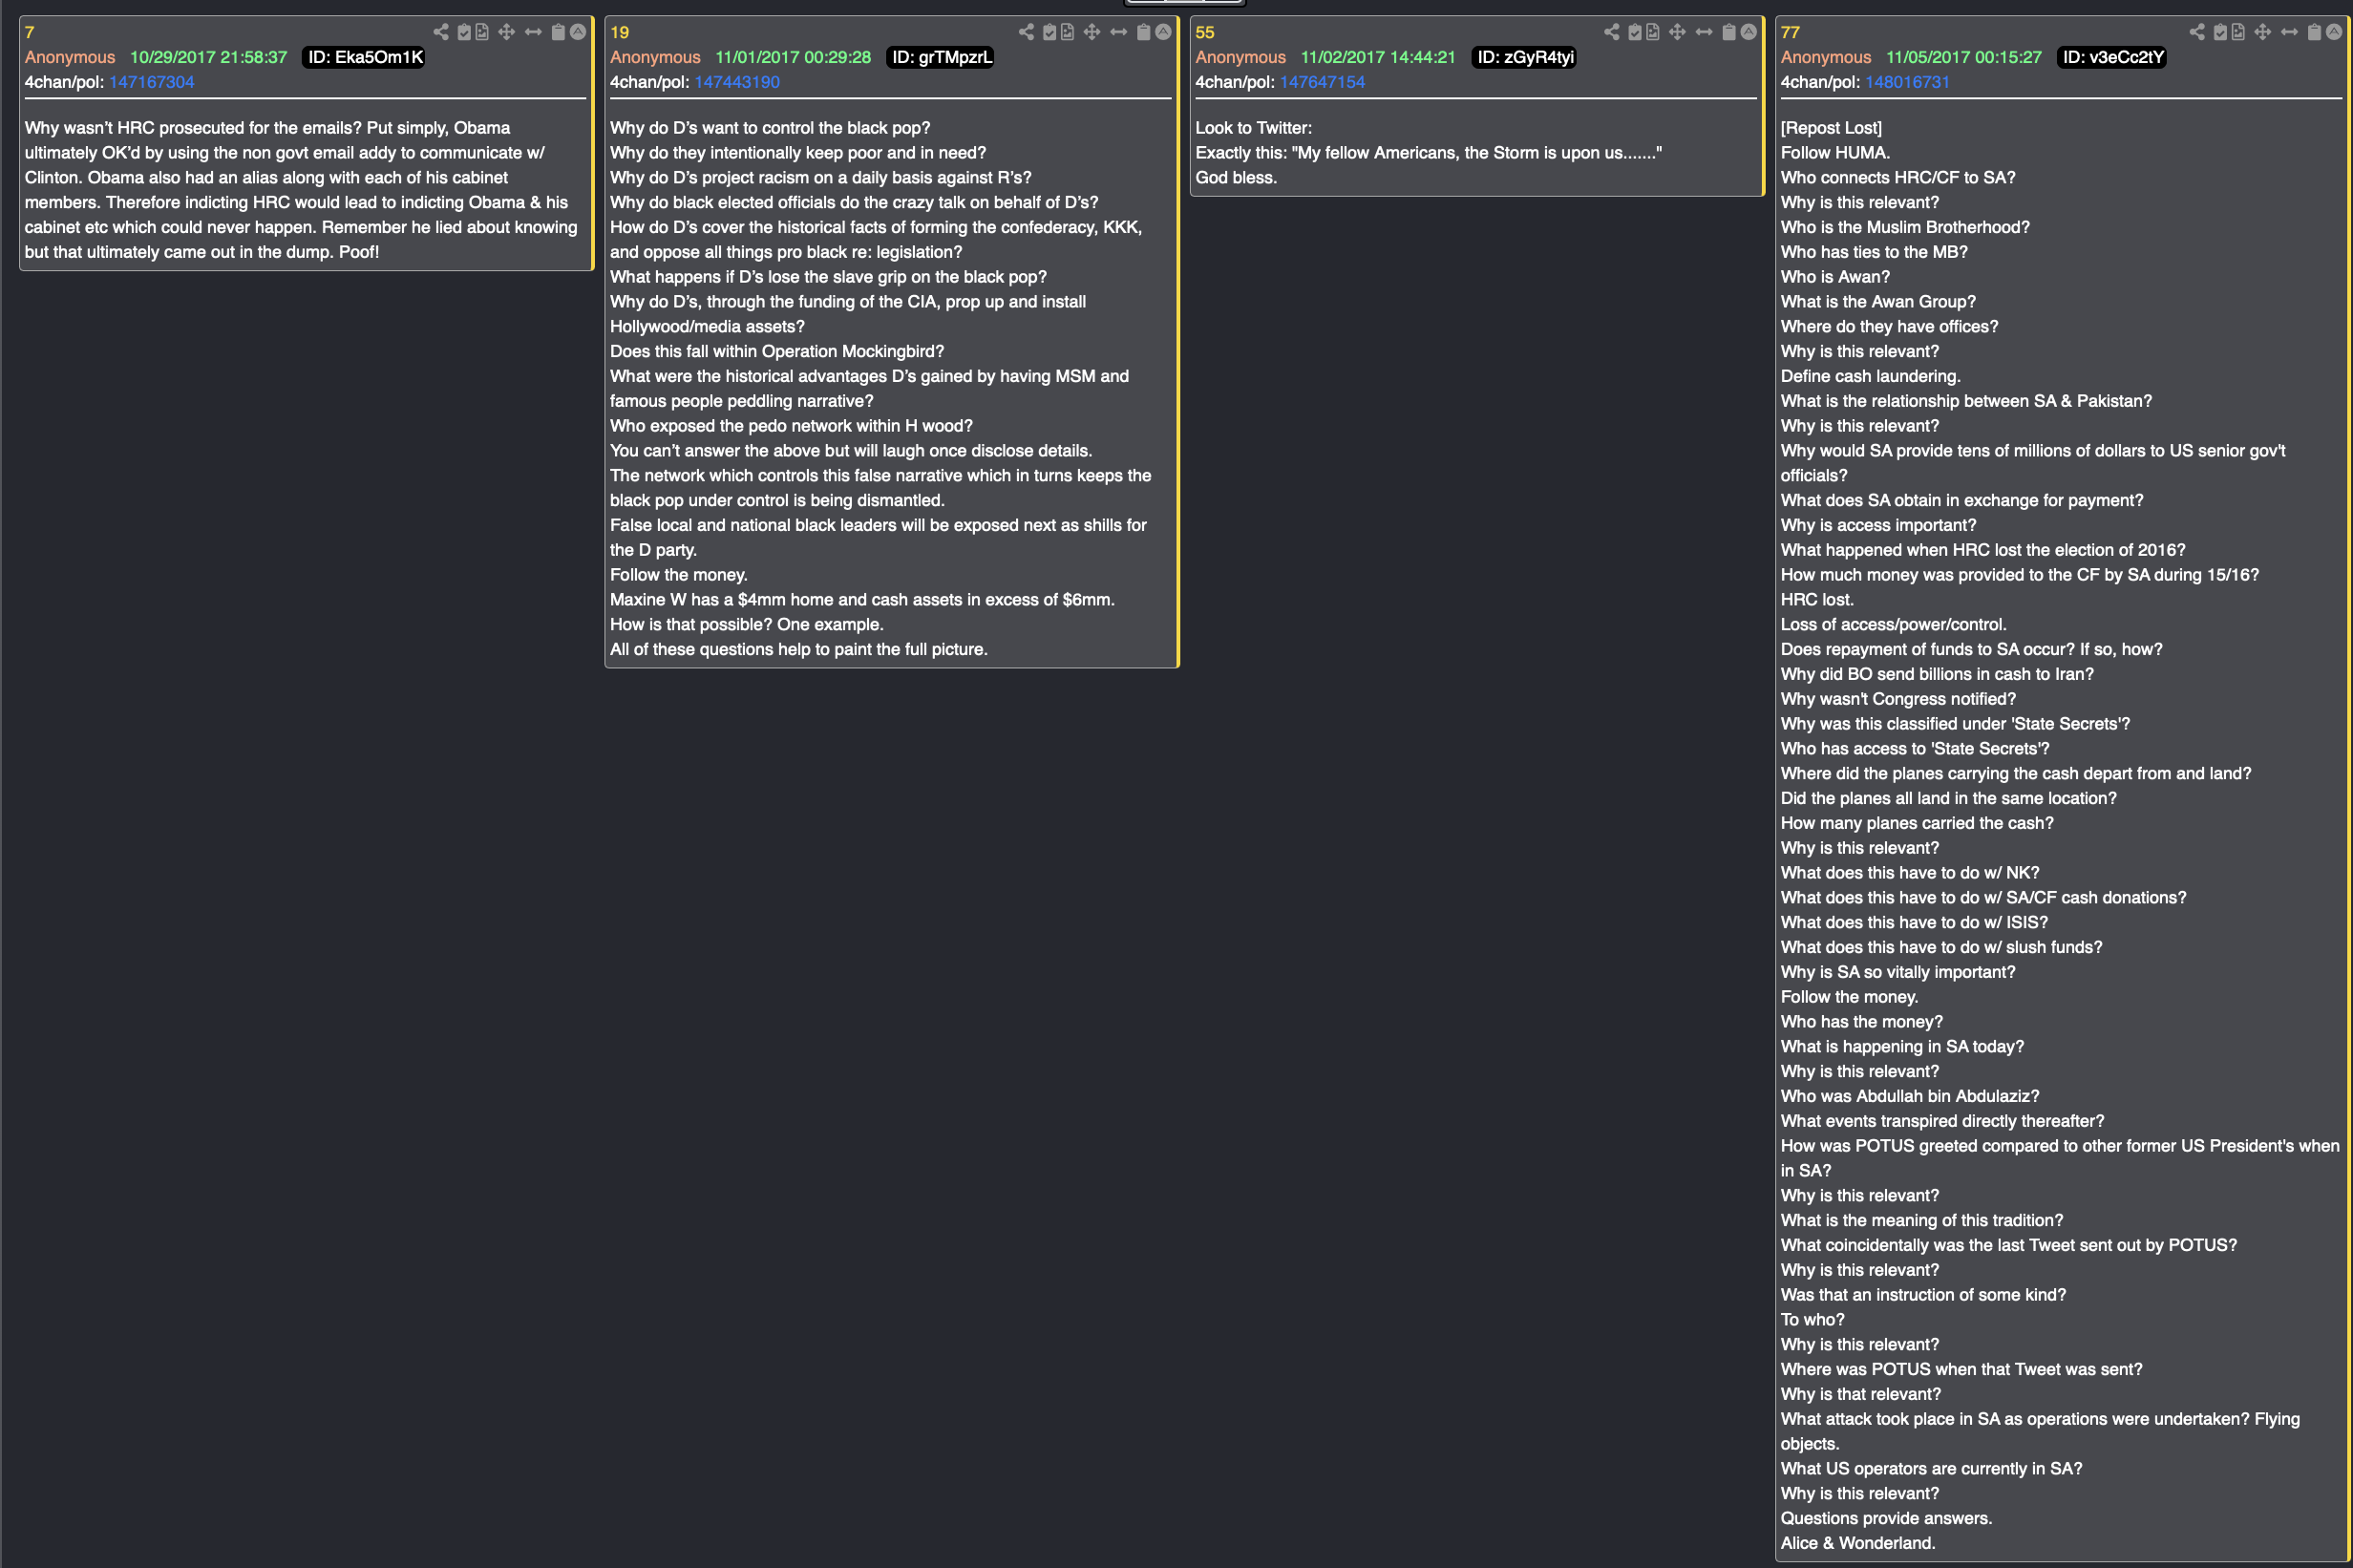The width and height of the screenshot is (2353, 1568).
Task: Open 4chan/pol link 147647154
Action: coord(1322,82)
